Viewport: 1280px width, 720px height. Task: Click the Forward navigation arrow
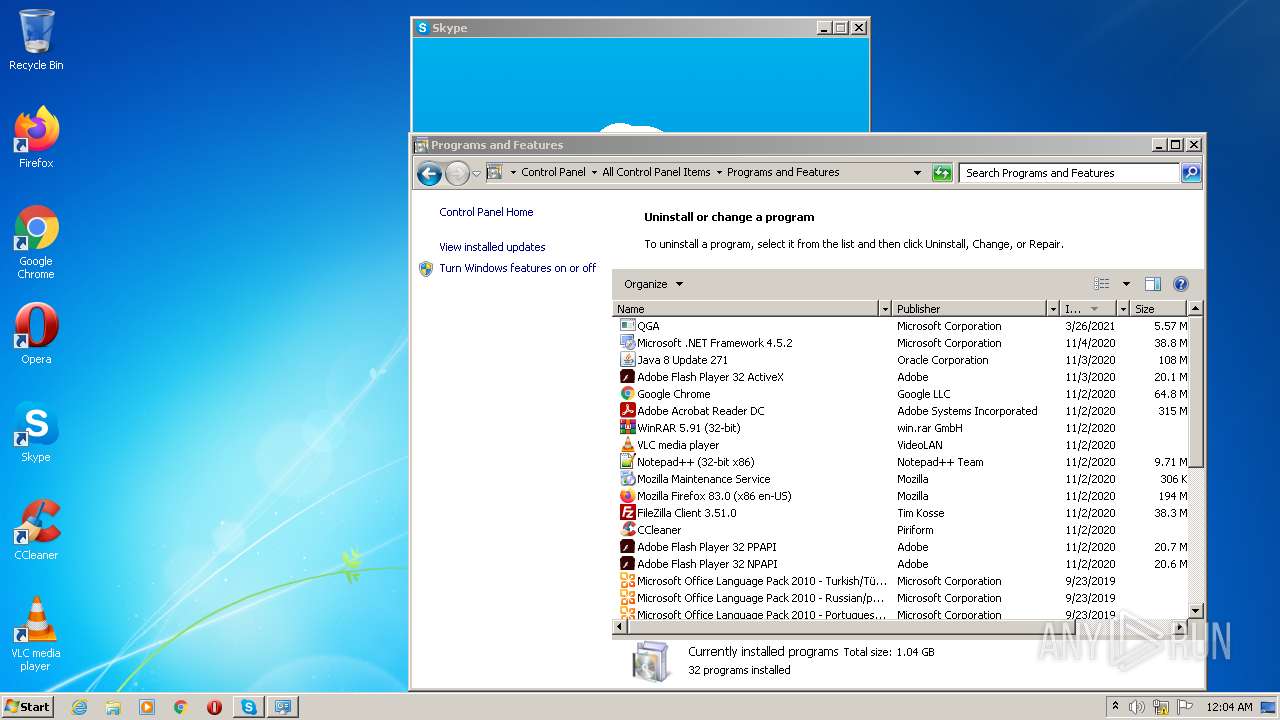[x=457, y=173]
